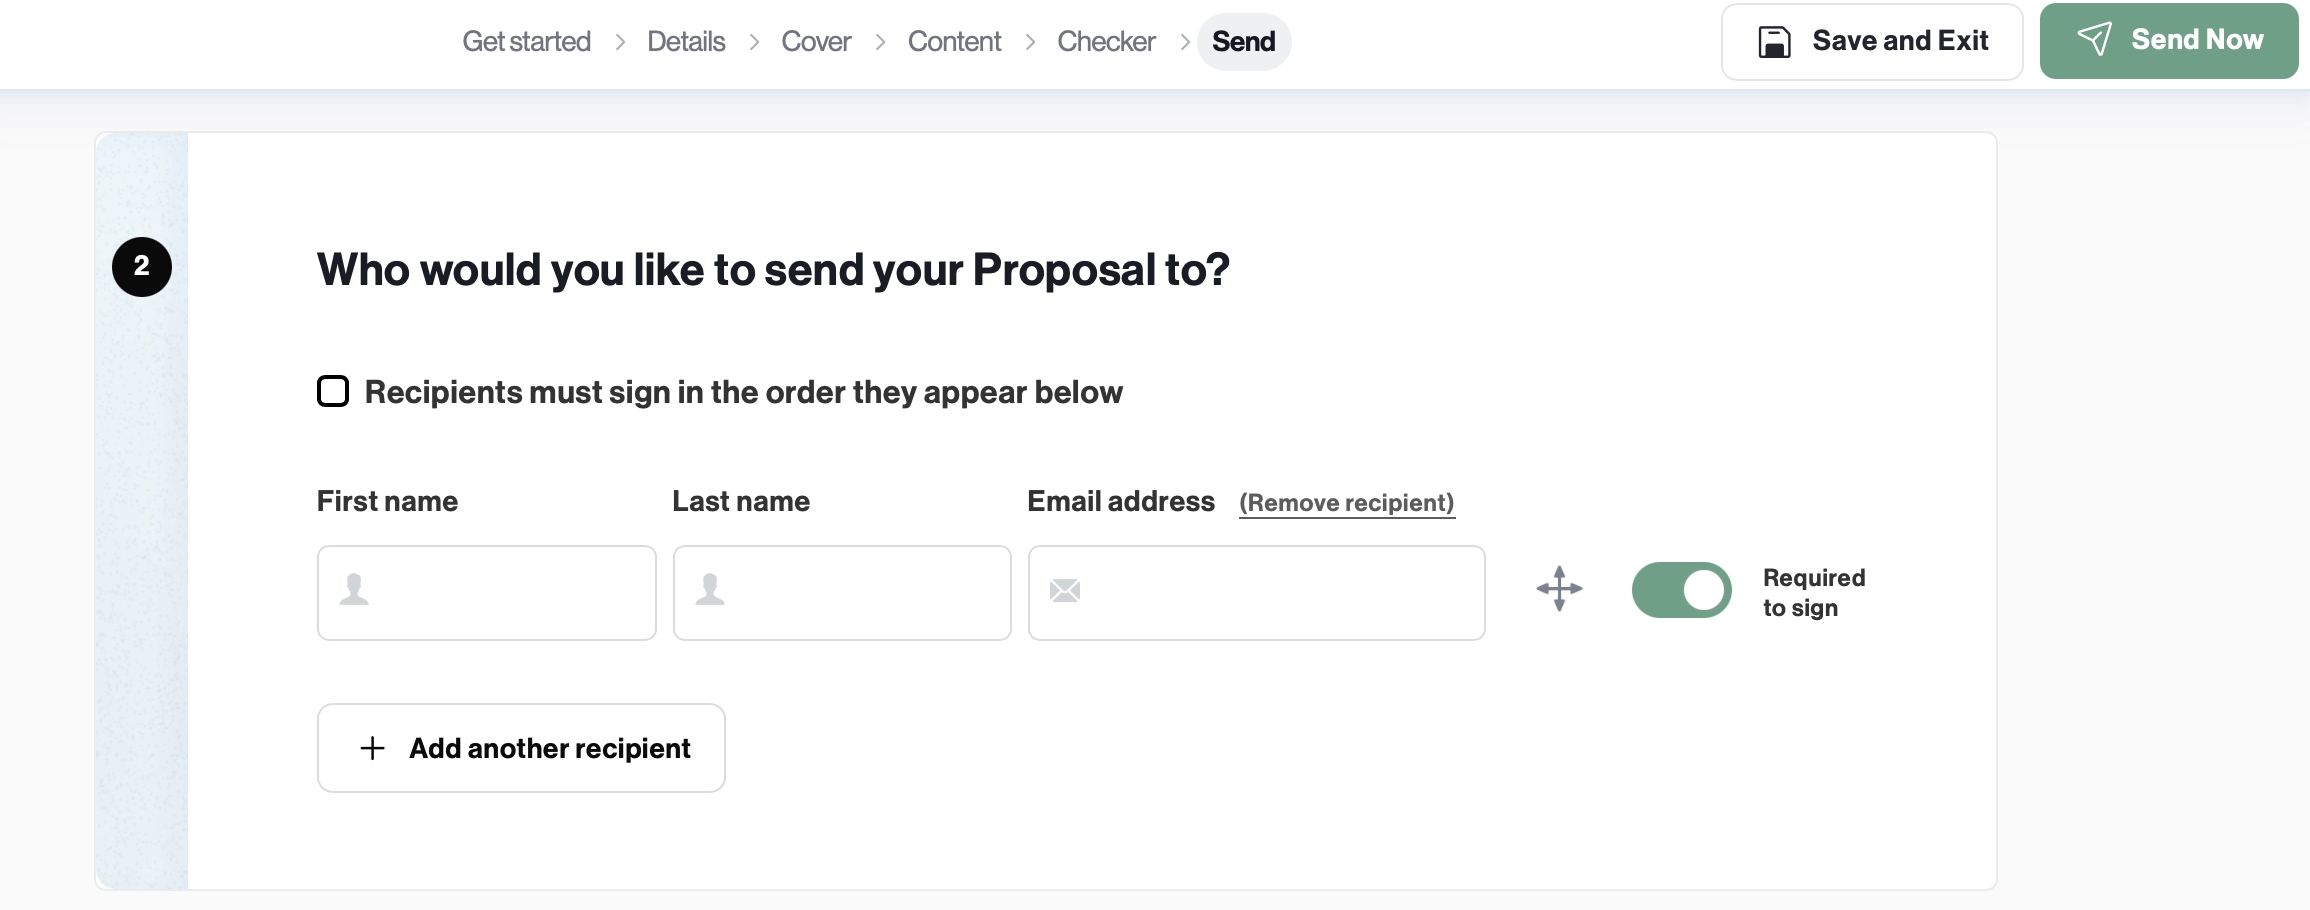Click inside the First name input field

click(x=487, y=592)
